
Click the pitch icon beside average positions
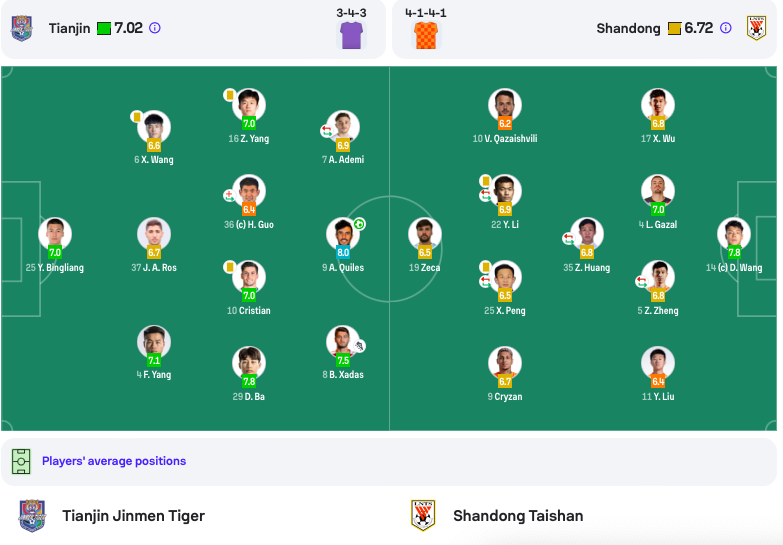(x=21, y=461)
